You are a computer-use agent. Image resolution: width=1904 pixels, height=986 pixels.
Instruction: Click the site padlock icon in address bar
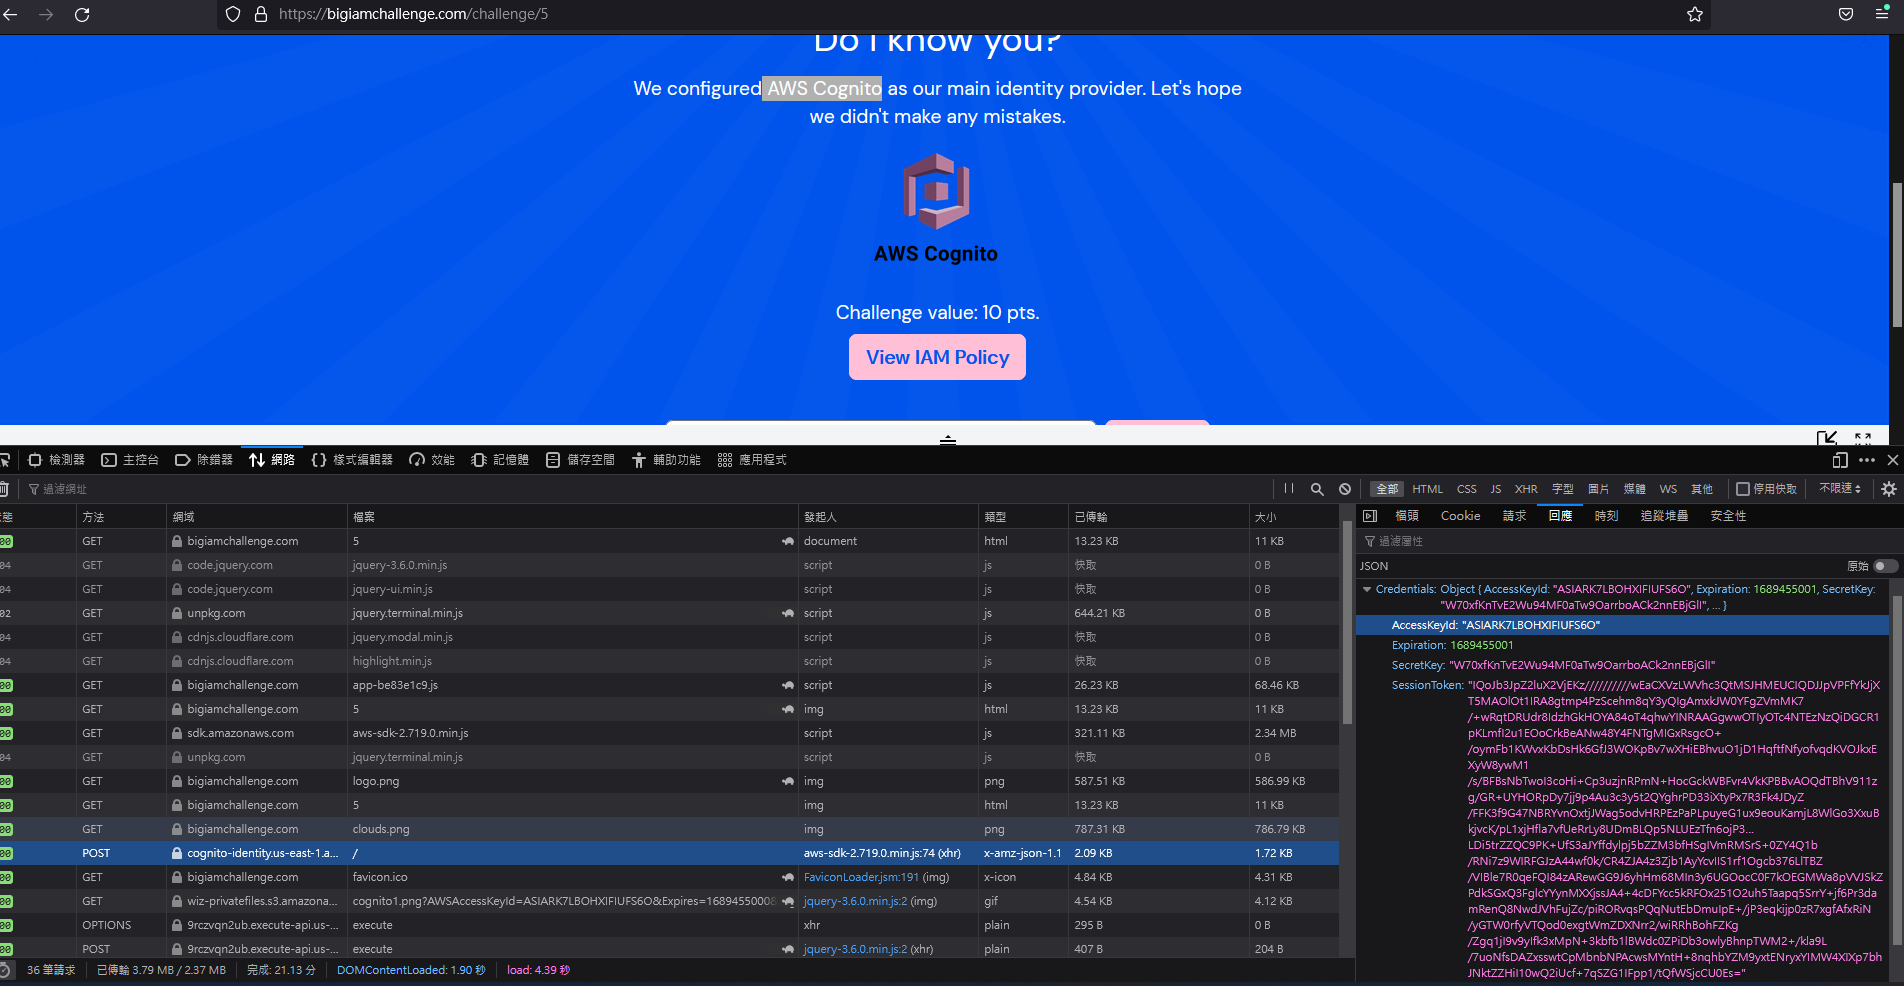tap(261, 14)
